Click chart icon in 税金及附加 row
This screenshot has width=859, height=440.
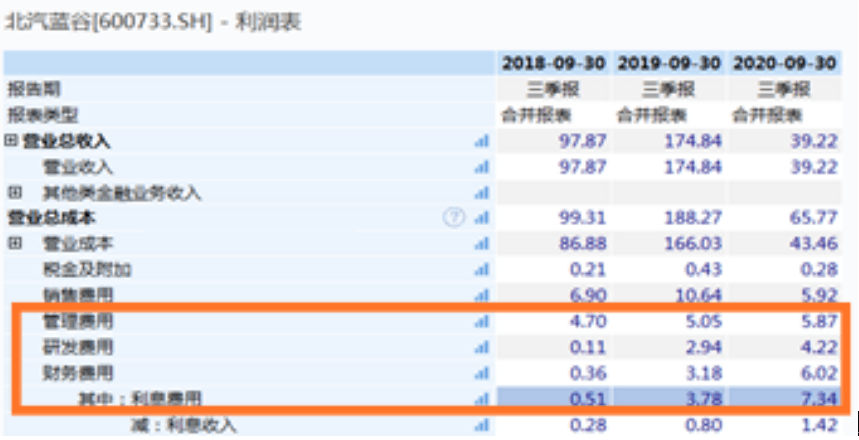(x=480, y=270)
